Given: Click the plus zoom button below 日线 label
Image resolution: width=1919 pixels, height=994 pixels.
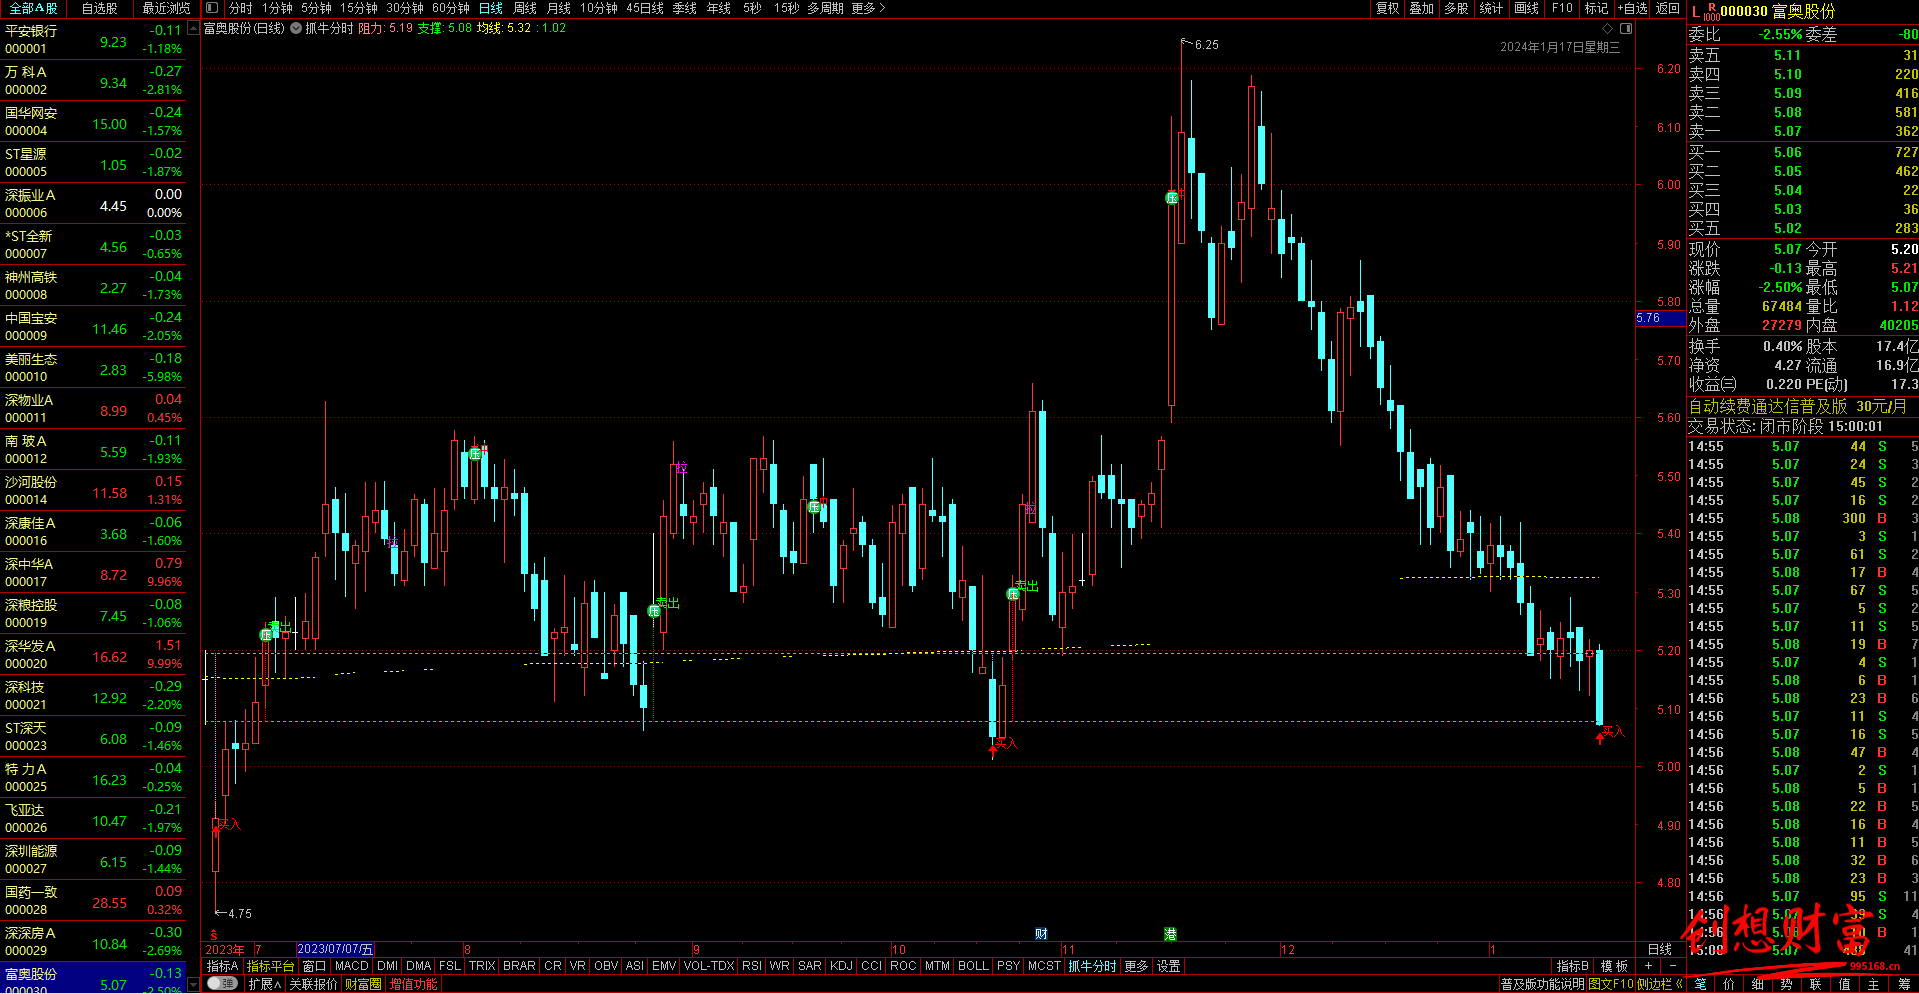Looking at the screenshot, I should pos(1649,966).
